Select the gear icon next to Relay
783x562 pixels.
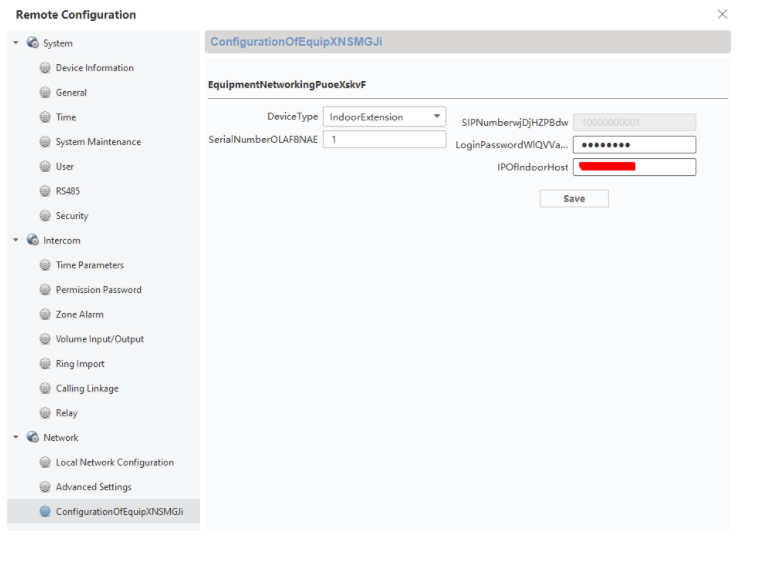pyautogui.click(x=45, y=413)
